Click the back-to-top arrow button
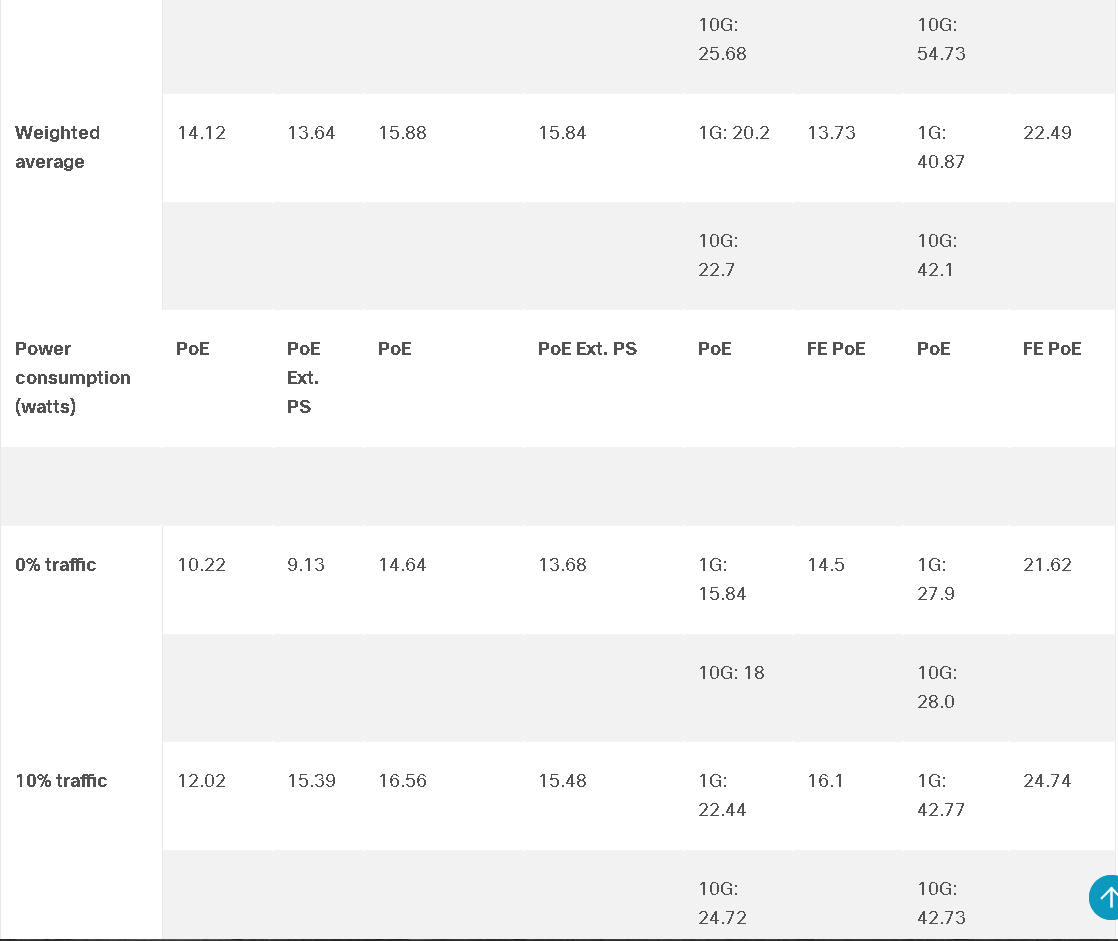Image resolution: width=1118 pixels, height=941 pixels. click(1104, 898)
